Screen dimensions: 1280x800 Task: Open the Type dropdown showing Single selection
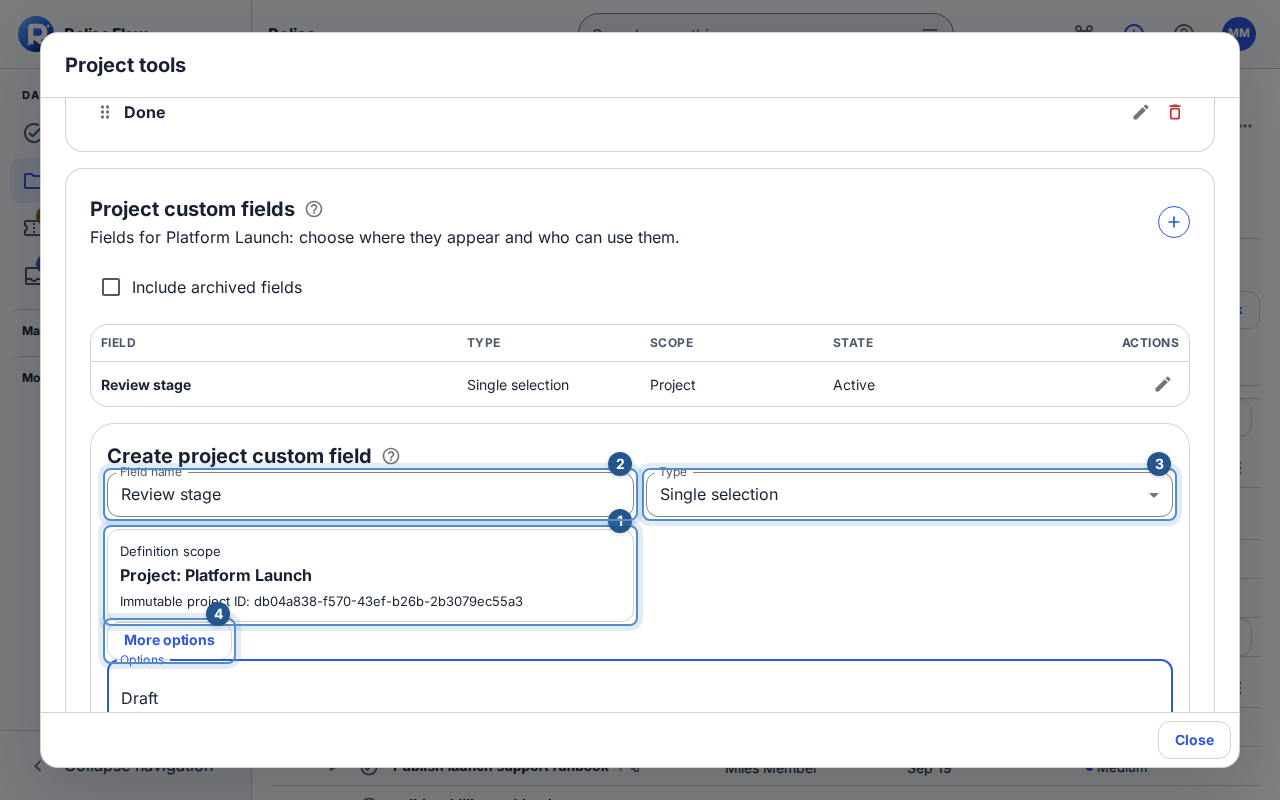909,494
